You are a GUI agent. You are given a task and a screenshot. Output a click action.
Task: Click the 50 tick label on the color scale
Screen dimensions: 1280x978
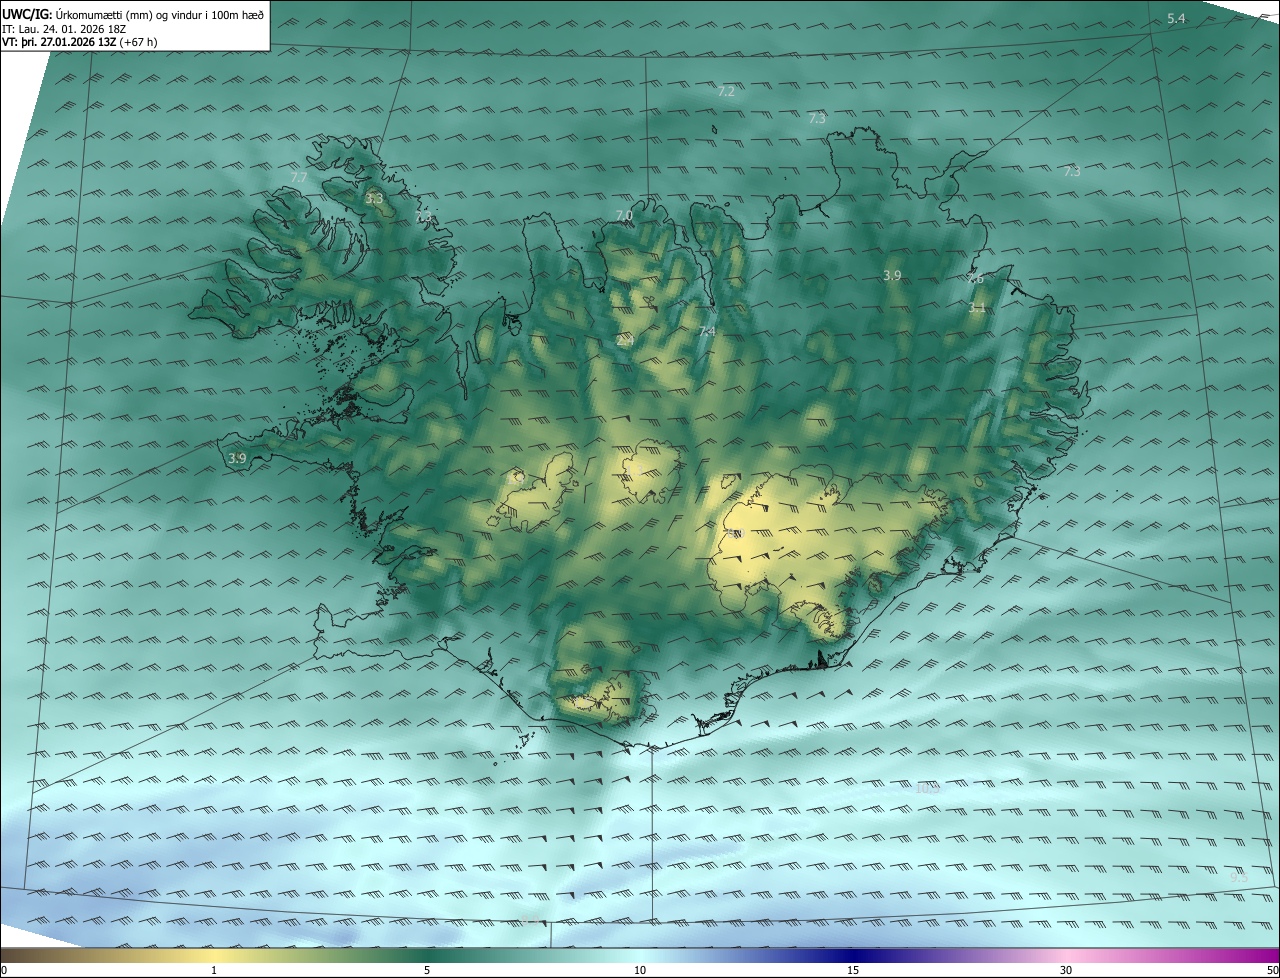1272,970
